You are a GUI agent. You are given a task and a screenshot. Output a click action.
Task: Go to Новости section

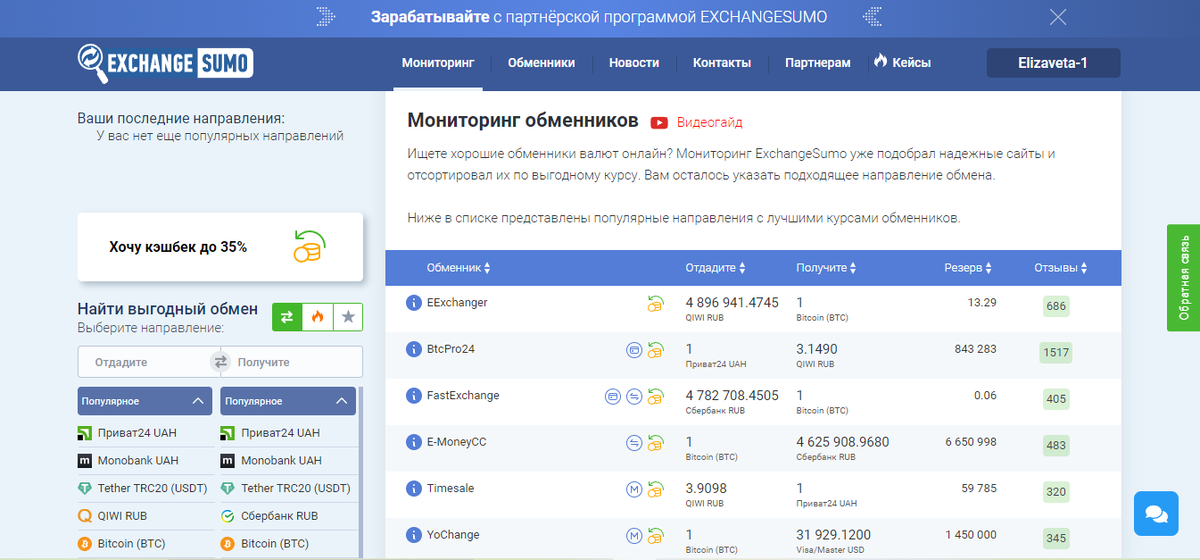point(634,62)
